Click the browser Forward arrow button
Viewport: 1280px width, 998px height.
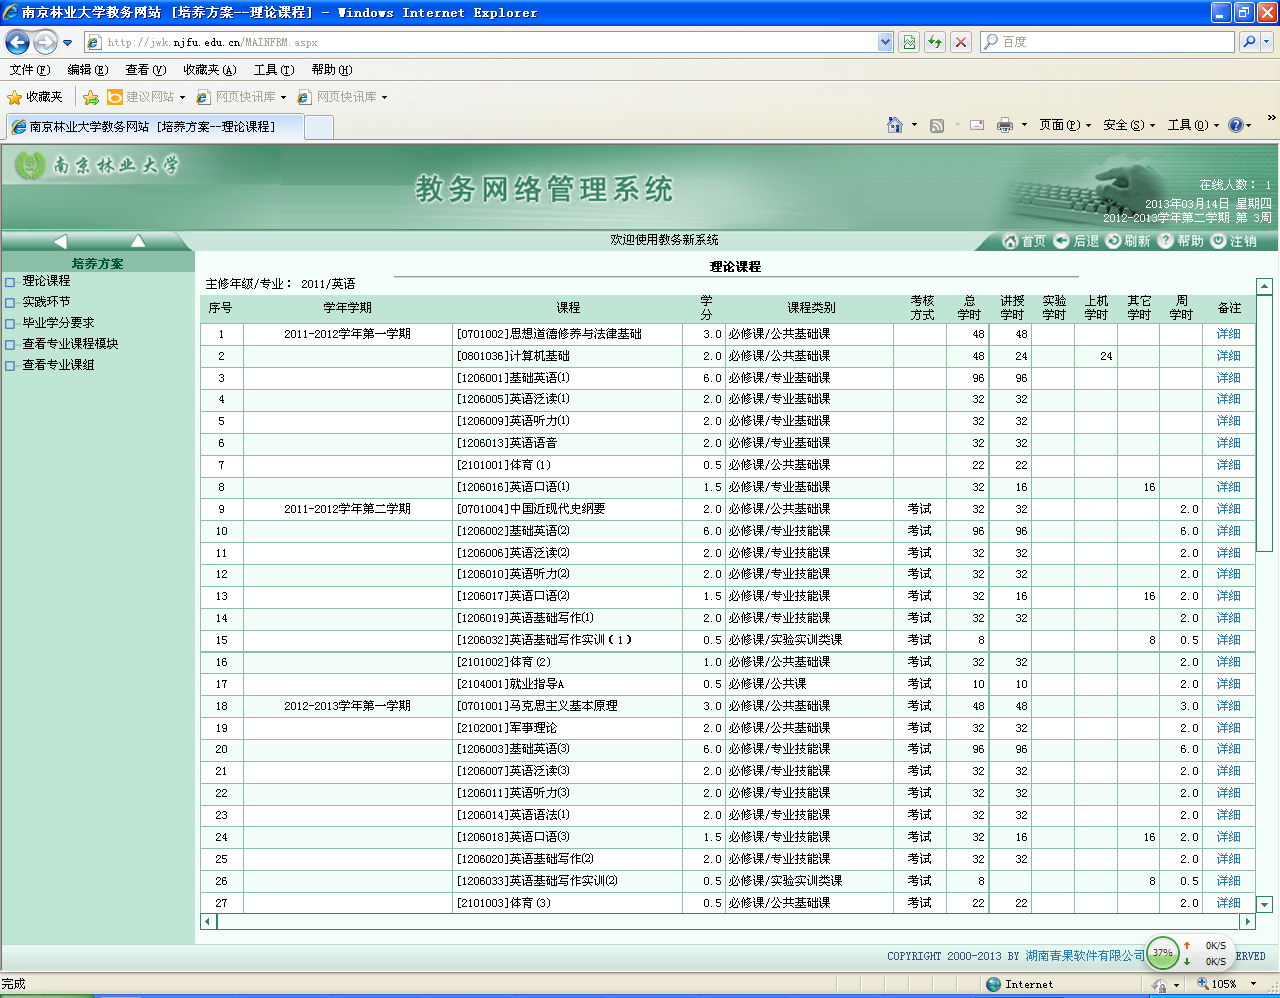coord(45,42)
